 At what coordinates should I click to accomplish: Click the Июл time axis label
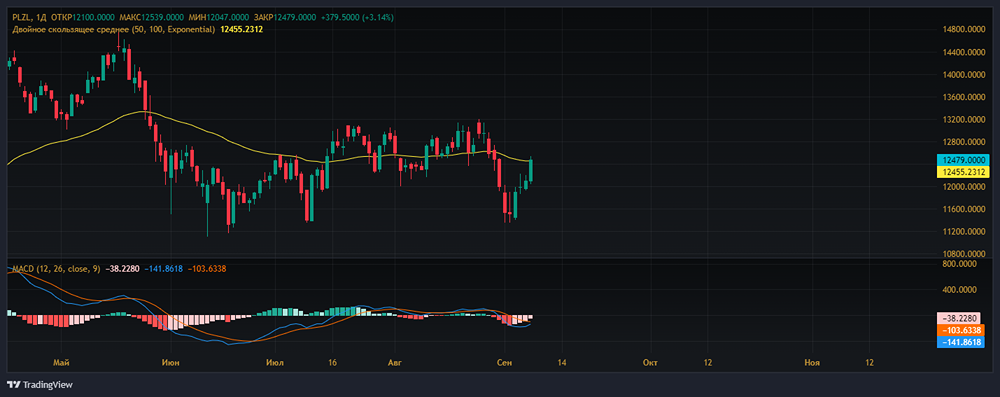pos(276,363)
